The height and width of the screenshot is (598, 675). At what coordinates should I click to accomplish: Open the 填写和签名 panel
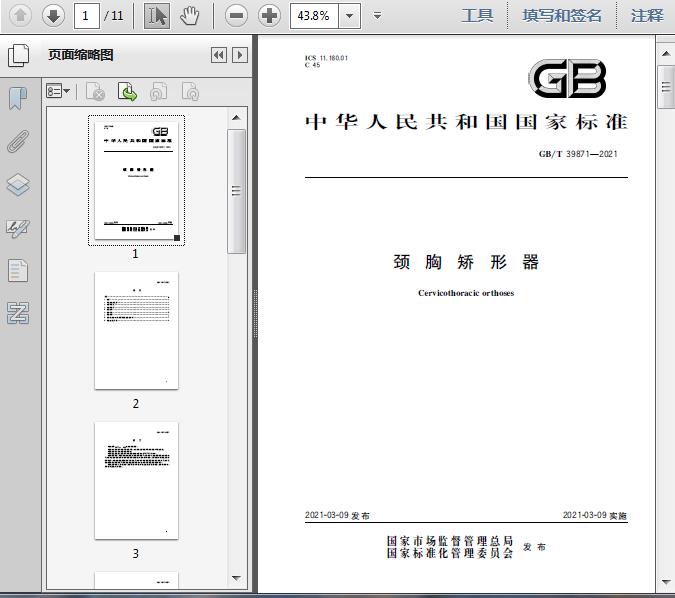562,16
